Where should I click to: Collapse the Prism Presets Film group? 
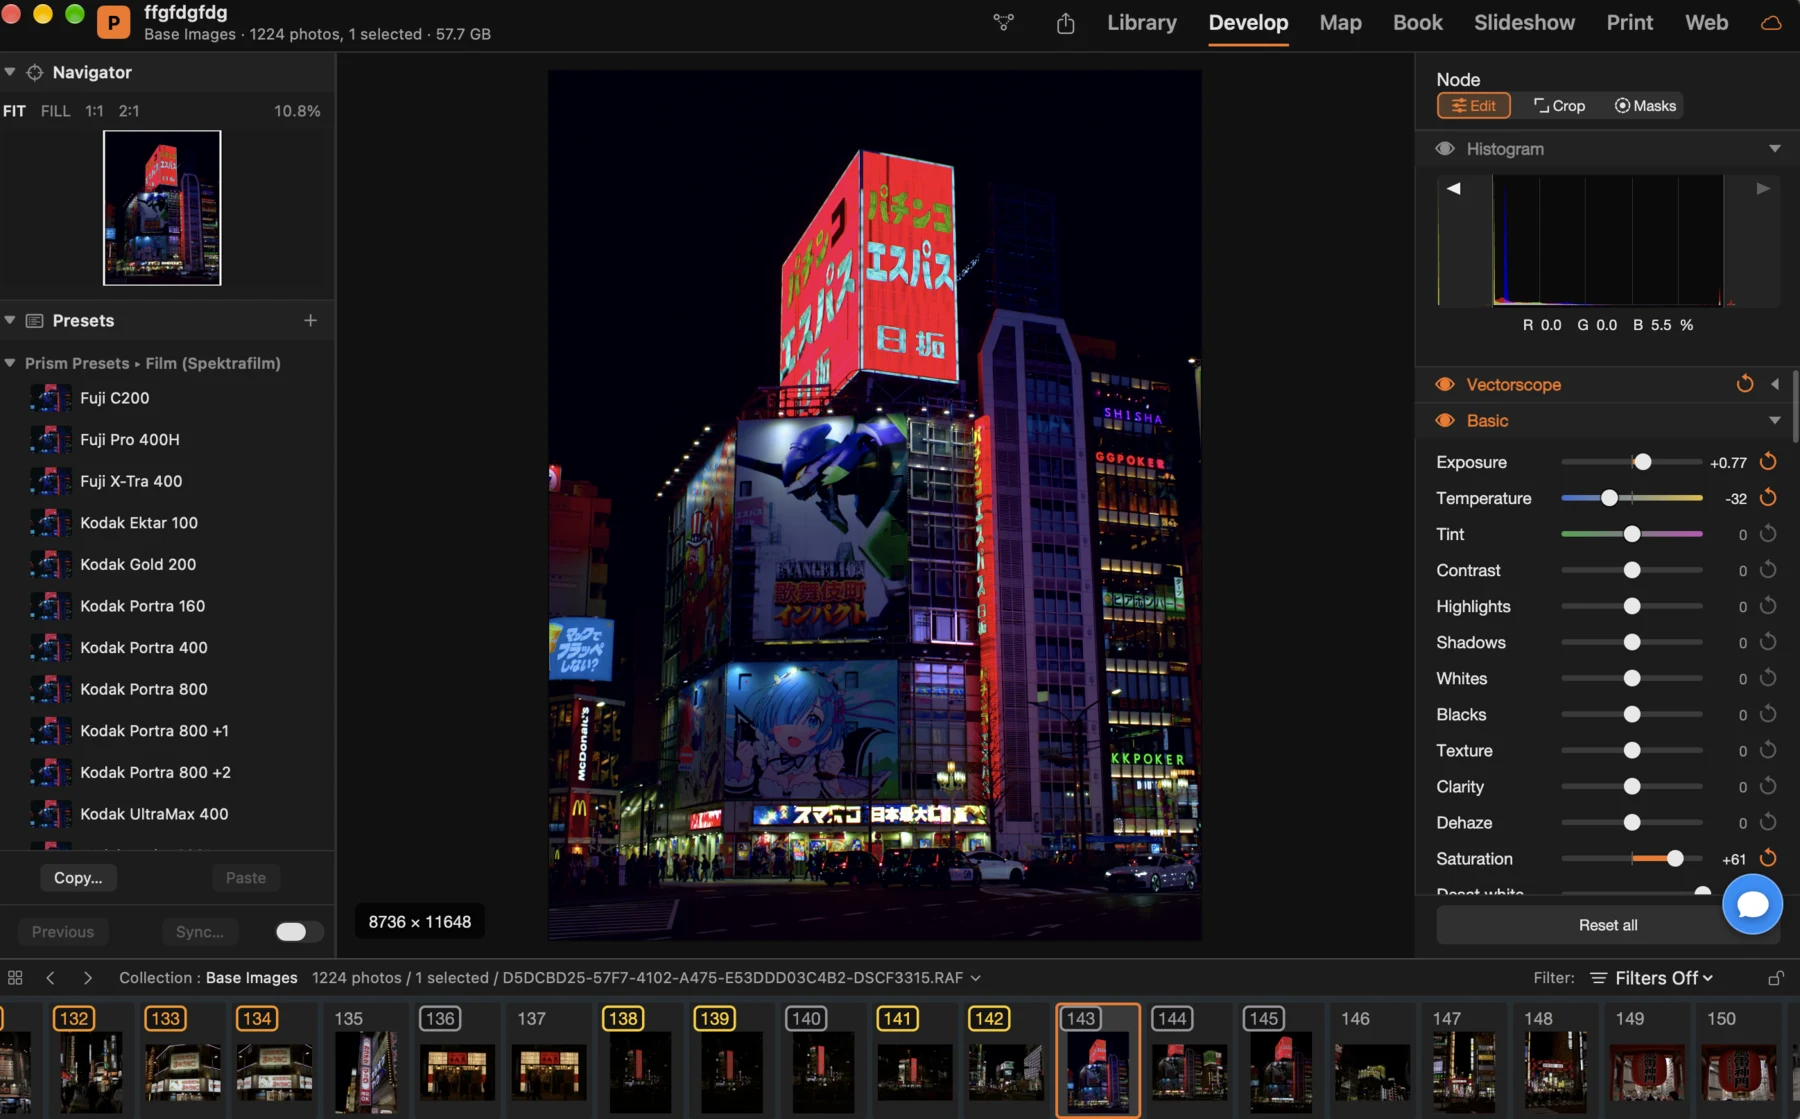coord(10,363)
